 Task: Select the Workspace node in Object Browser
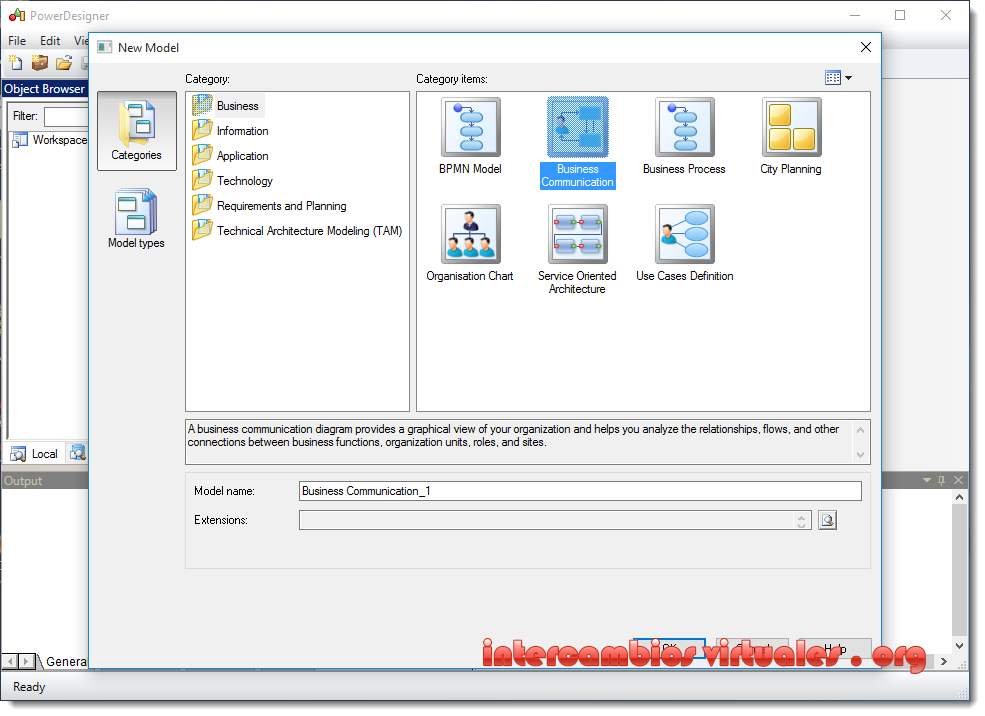pos(50,139)
